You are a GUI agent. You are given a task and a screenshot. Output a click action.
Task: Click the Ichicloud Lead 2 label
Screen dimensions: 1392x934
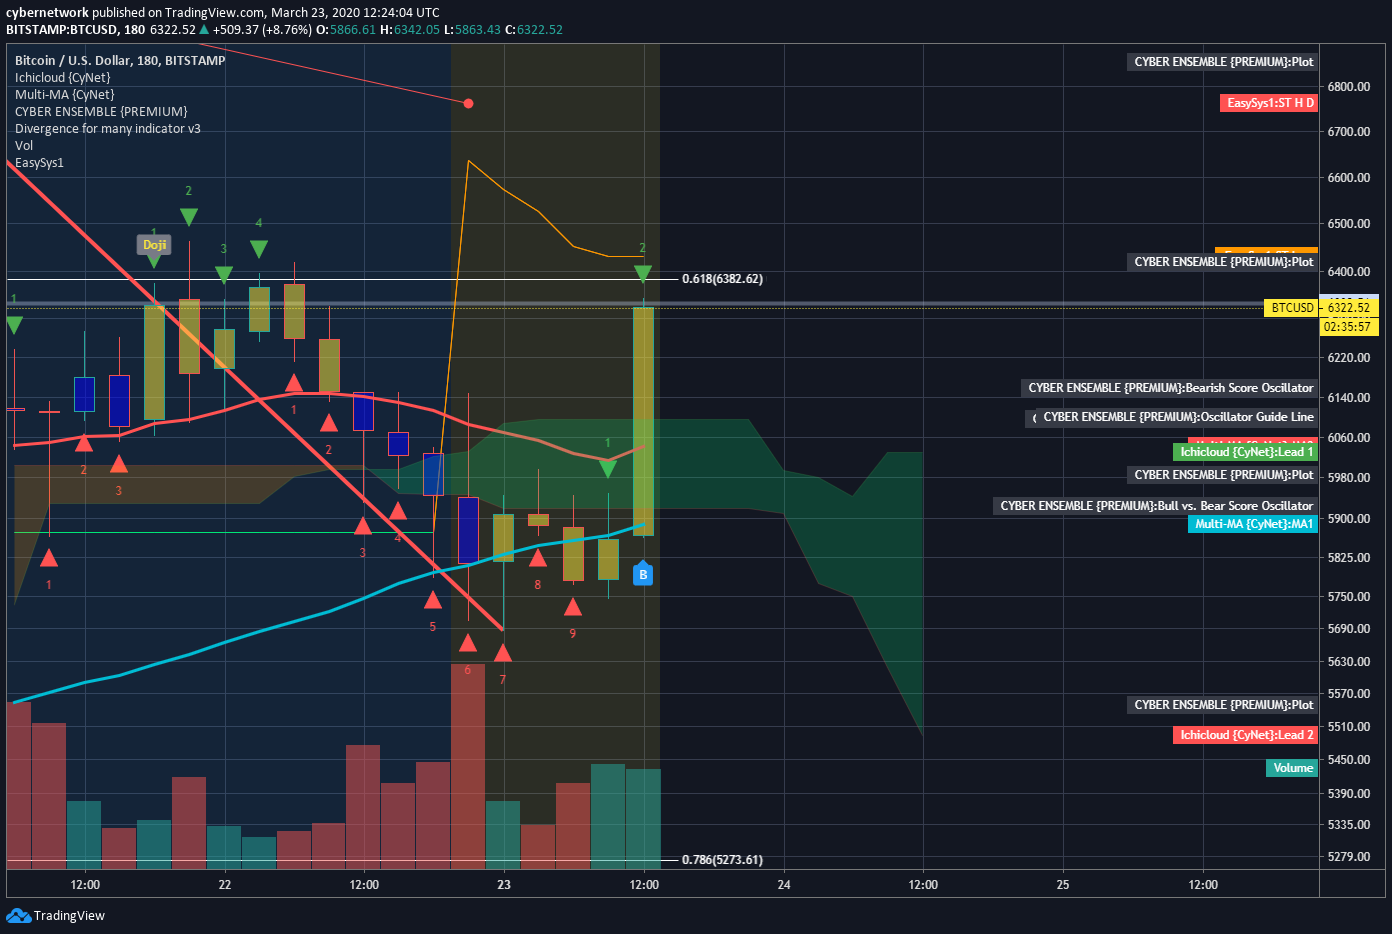(x=1246, y=735)
